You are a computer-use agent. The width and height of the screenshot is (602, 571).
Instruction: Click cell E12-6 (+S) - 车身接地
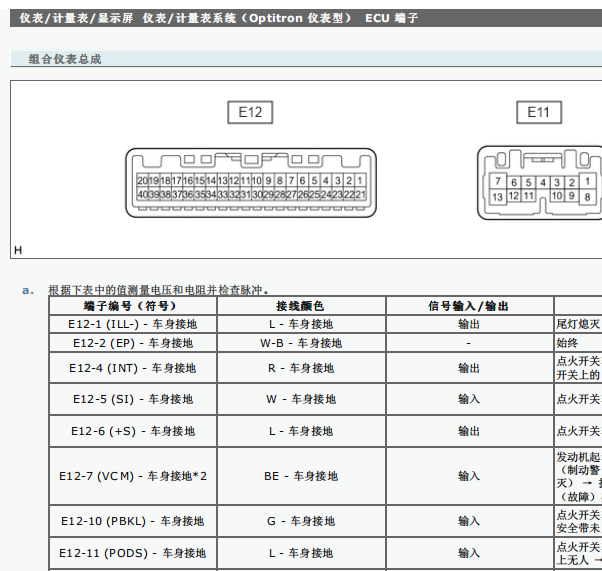pyautogui.click(x=133, y=431)
